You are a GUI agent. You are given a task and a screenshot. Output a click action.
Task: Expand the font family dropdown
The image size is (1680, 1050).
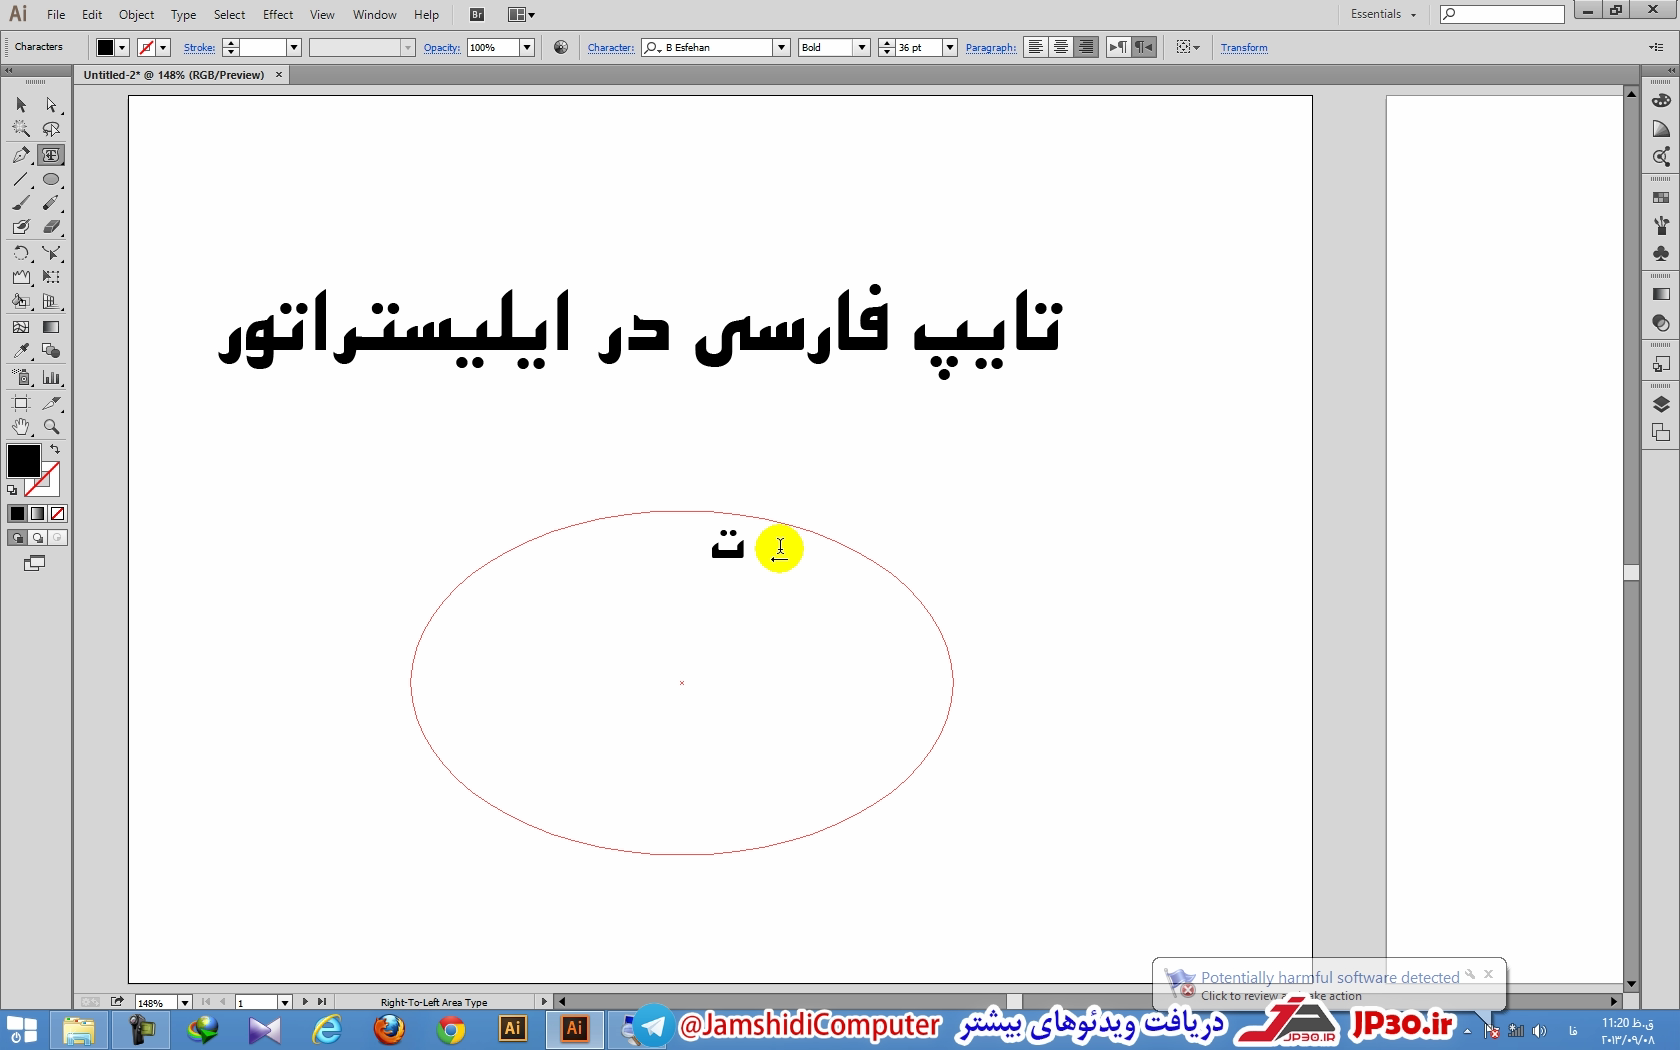782,47
